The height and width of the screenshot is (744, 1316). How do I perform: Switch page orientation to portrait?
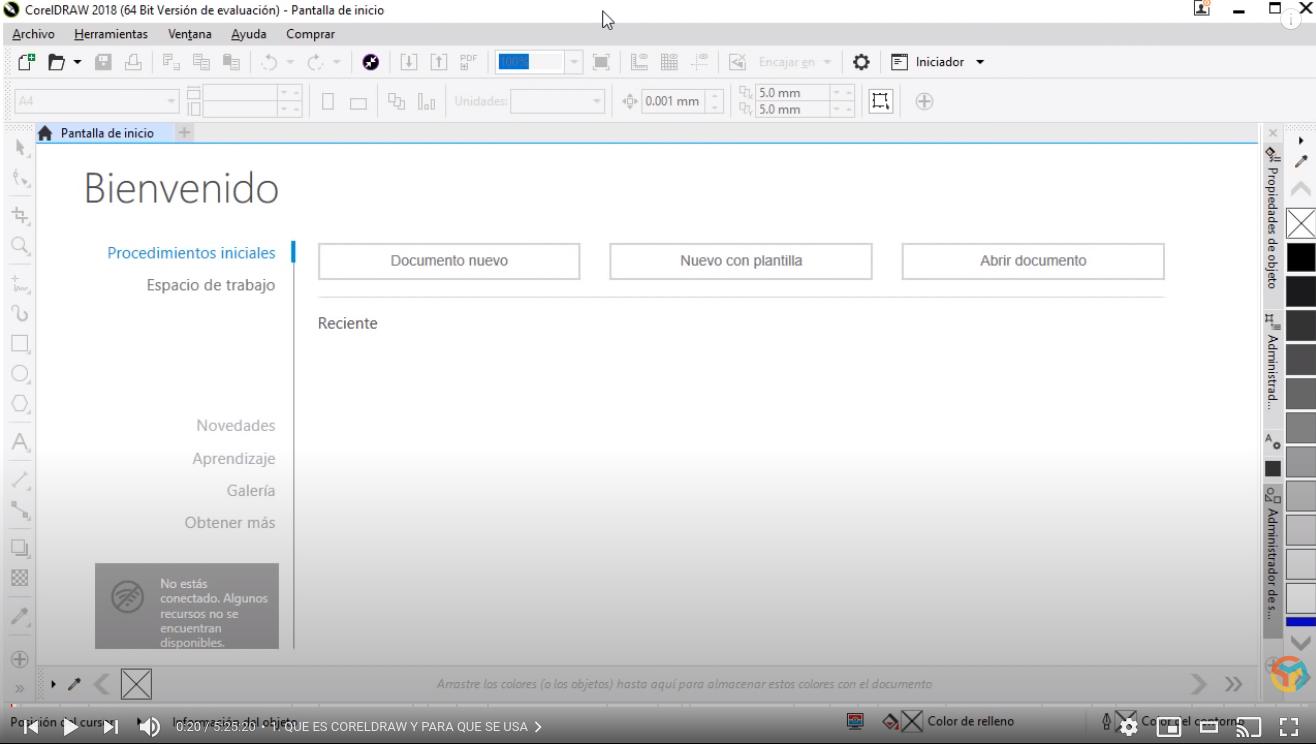(x=328, y=101)
